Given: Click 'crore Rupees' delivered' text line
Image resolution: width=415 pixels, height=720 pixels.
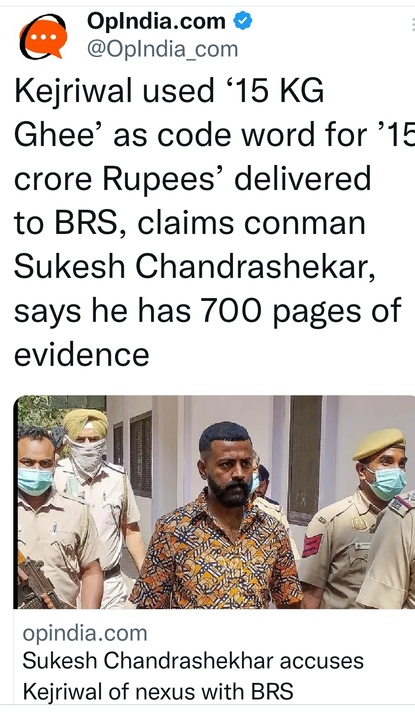Looking at the screenshot, I should click(192, 179).
